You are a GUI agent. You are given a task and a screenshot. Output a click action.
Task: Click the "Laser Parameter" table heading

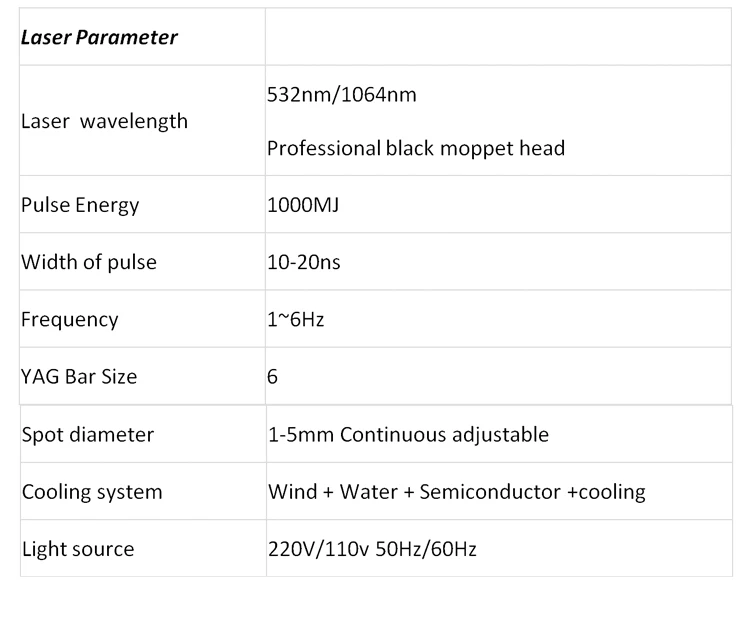pos(99,38)
